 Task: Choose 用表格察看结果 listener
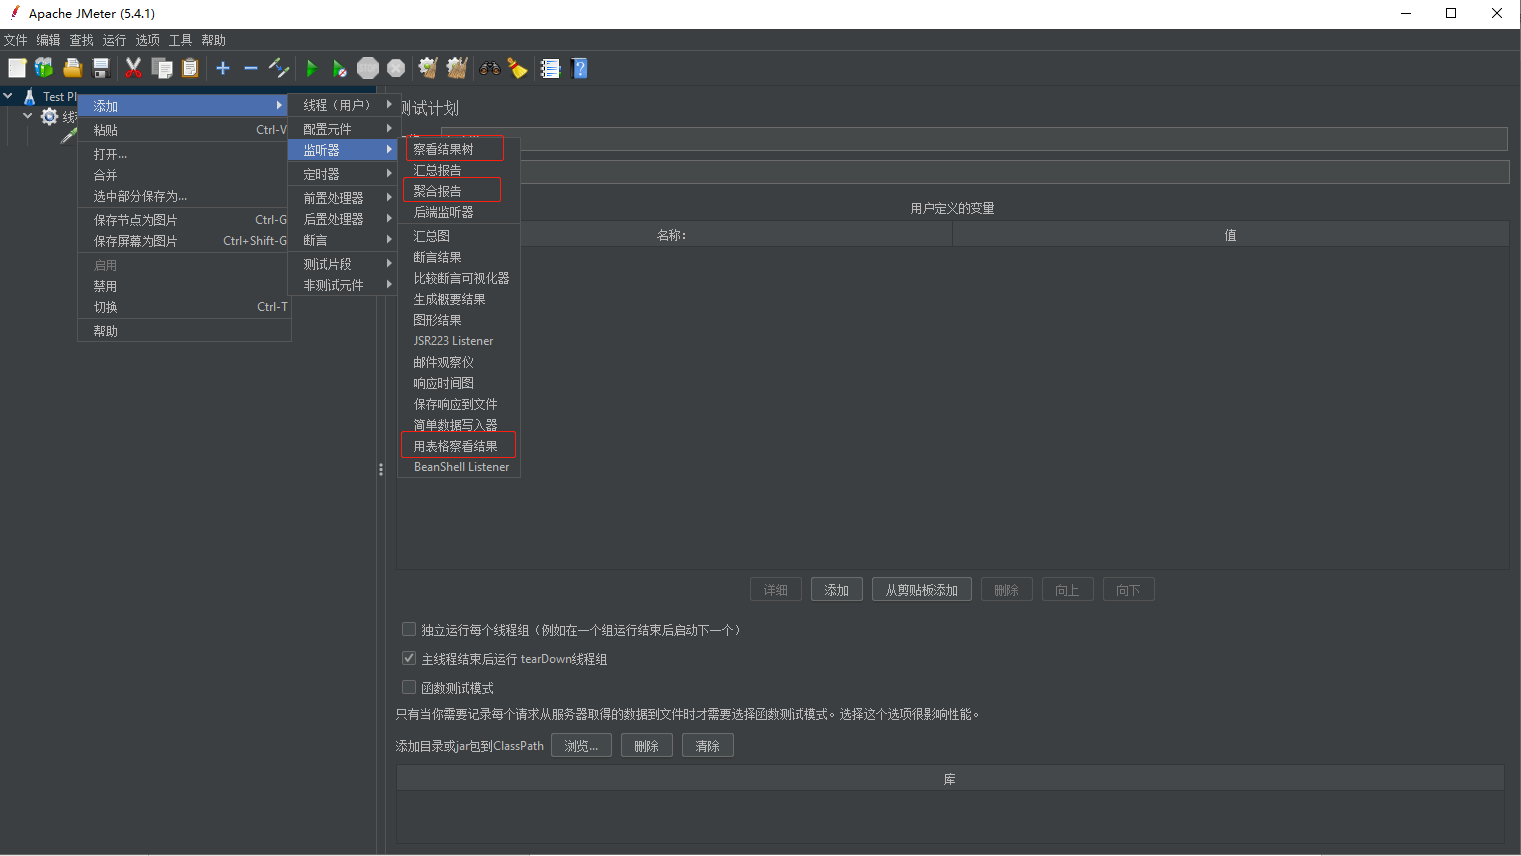(459, 446)
